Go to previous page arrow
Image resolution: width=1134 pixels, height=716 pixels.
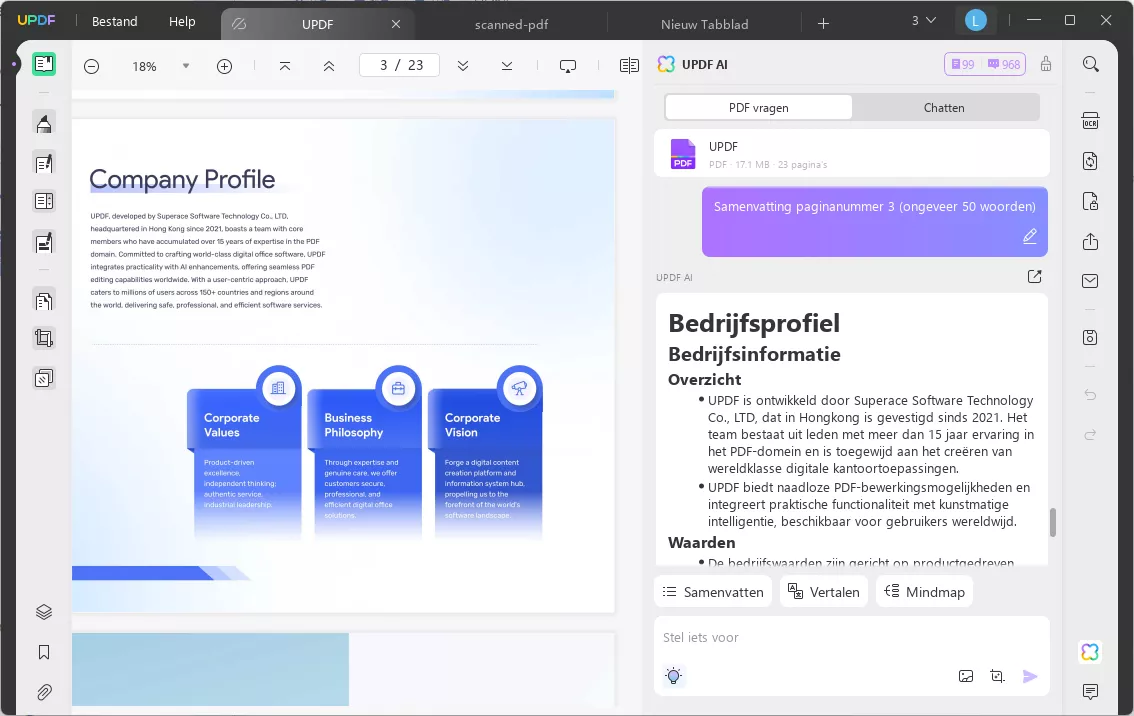(x=329, y=66)
